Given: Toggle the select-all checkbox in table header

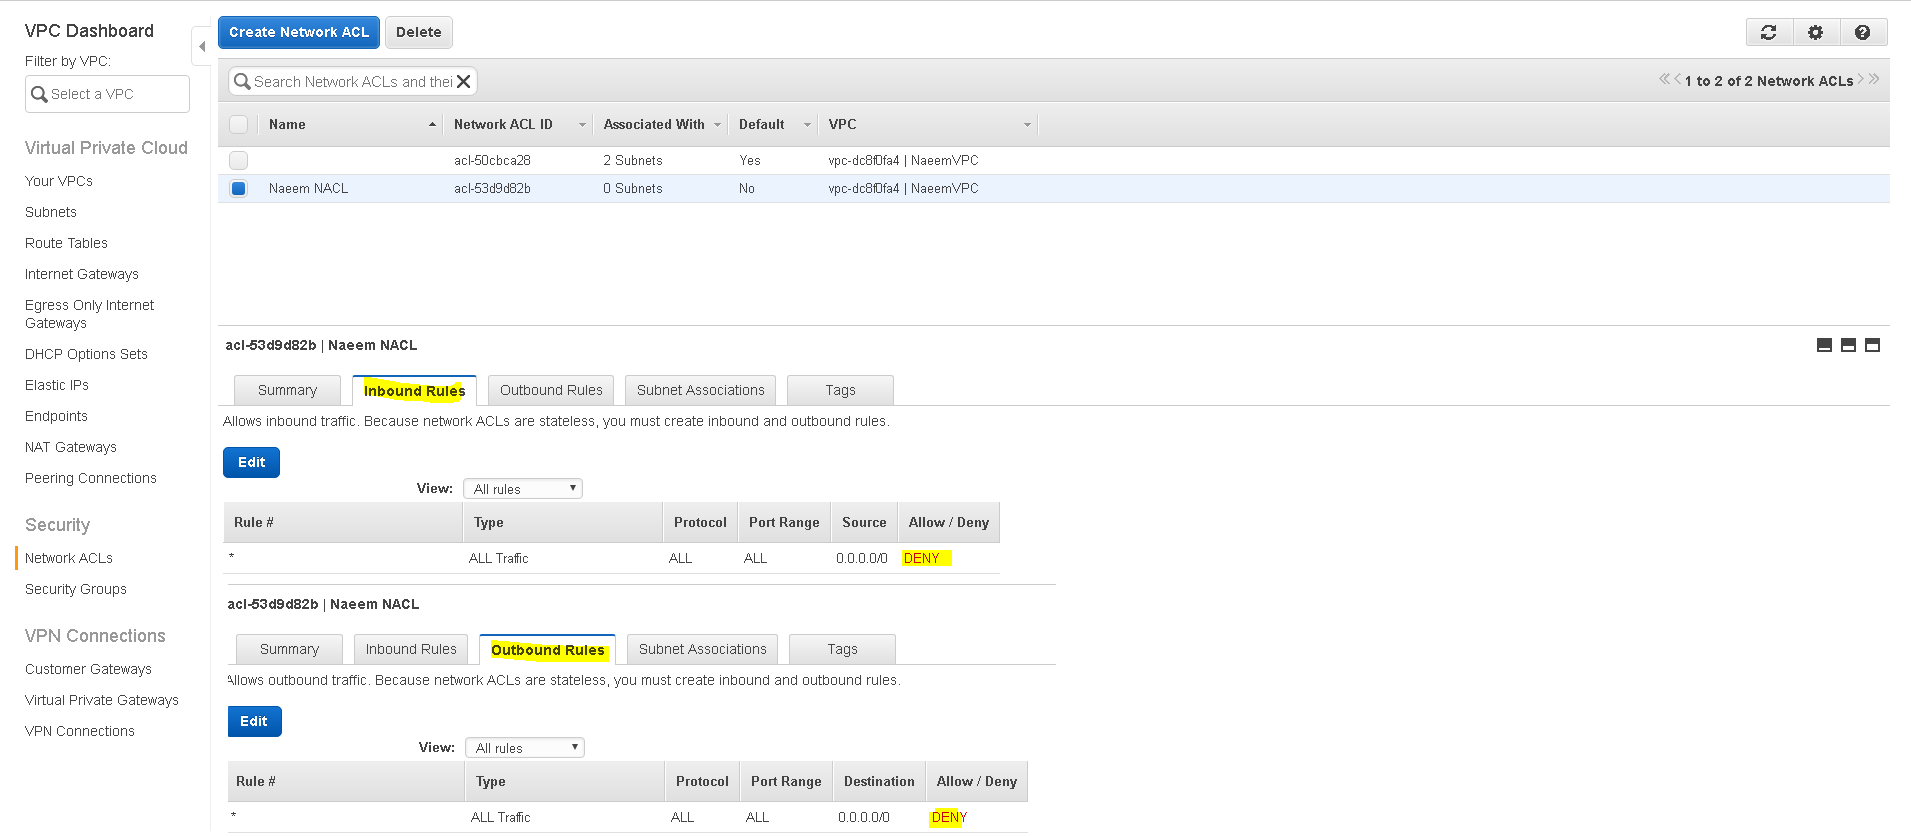Looking at the screenshot, I should click(x=239, y=124).
